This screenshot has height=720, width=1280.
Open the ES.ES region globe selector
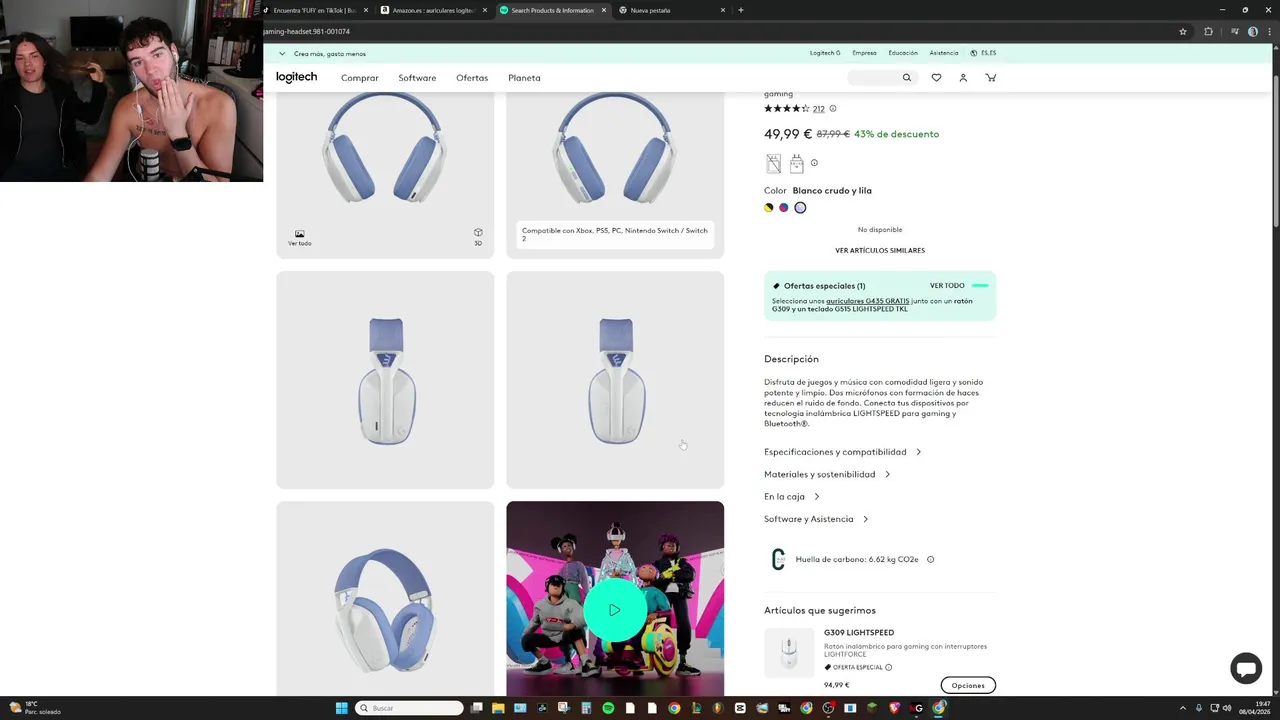[983, 53]
